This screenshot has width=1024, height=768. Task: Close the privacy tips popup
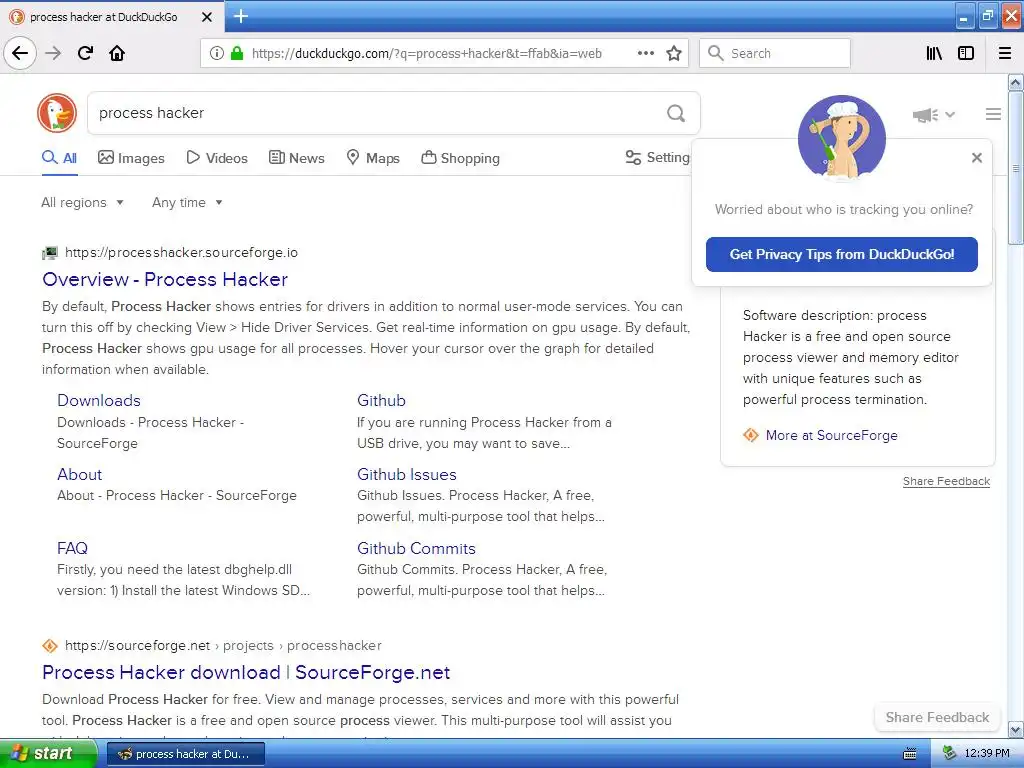pyautogui.click(x=976, y=157)
